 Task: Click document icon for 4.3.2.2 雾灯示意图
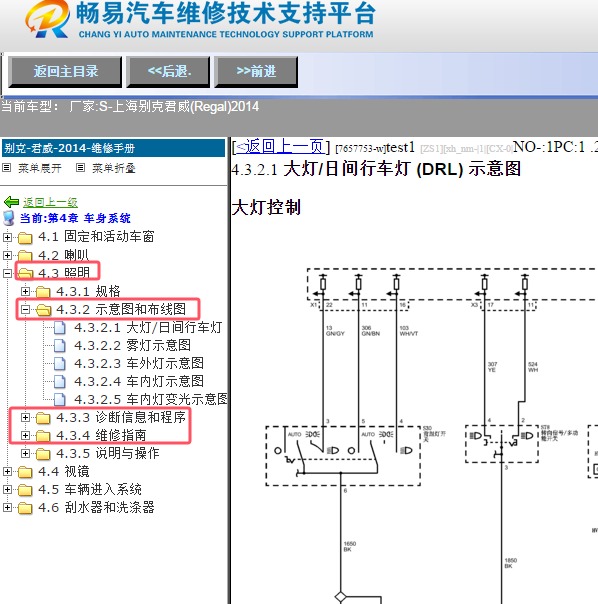(59, 346)
